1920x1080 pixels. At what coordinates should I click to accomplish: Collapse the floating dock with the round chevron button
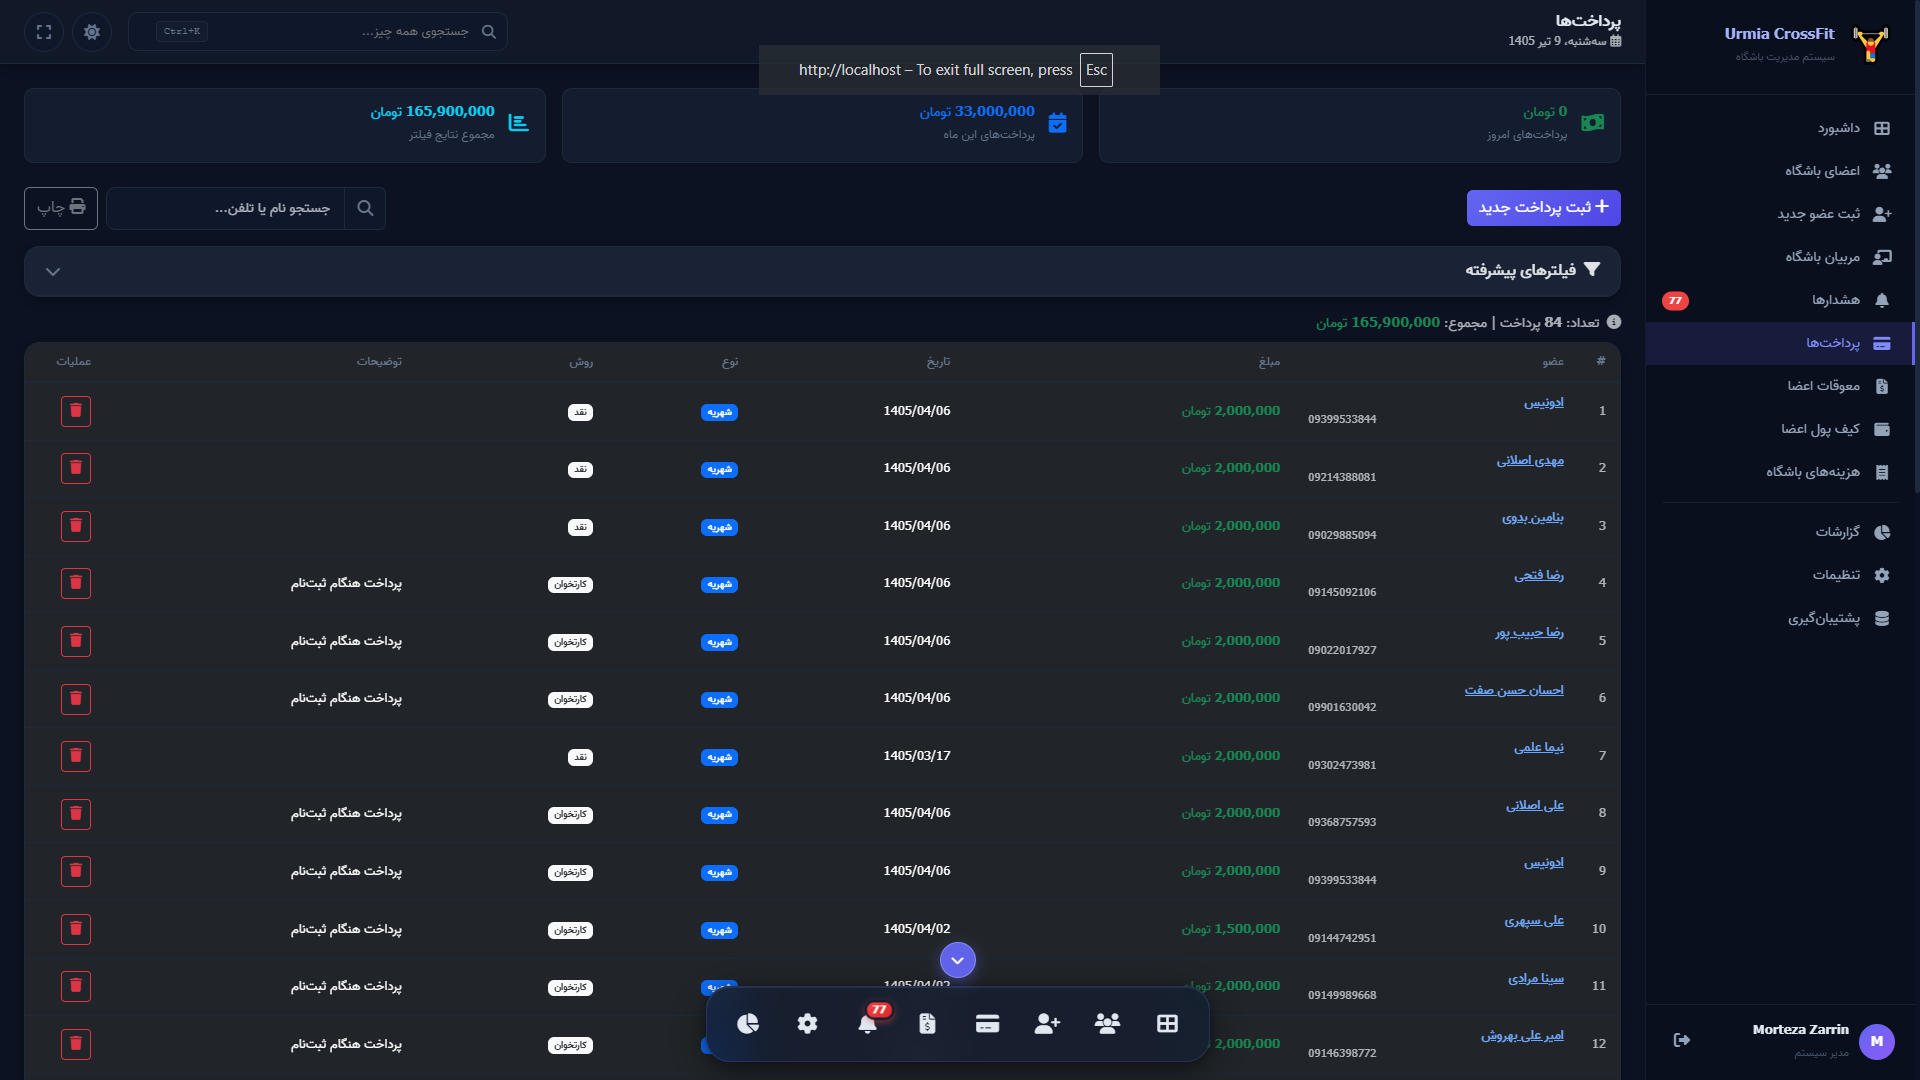(x=957, y=960)
